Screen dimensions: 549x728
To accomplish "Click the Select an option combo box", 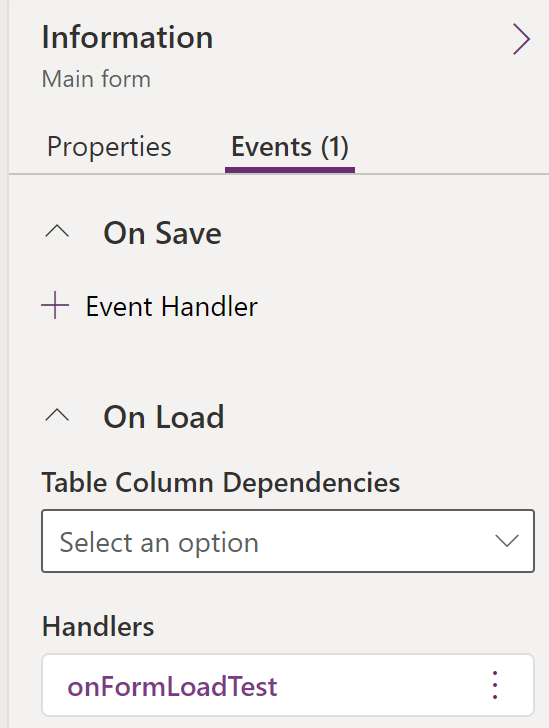I will pyautogui.click(x=288, y=541).
